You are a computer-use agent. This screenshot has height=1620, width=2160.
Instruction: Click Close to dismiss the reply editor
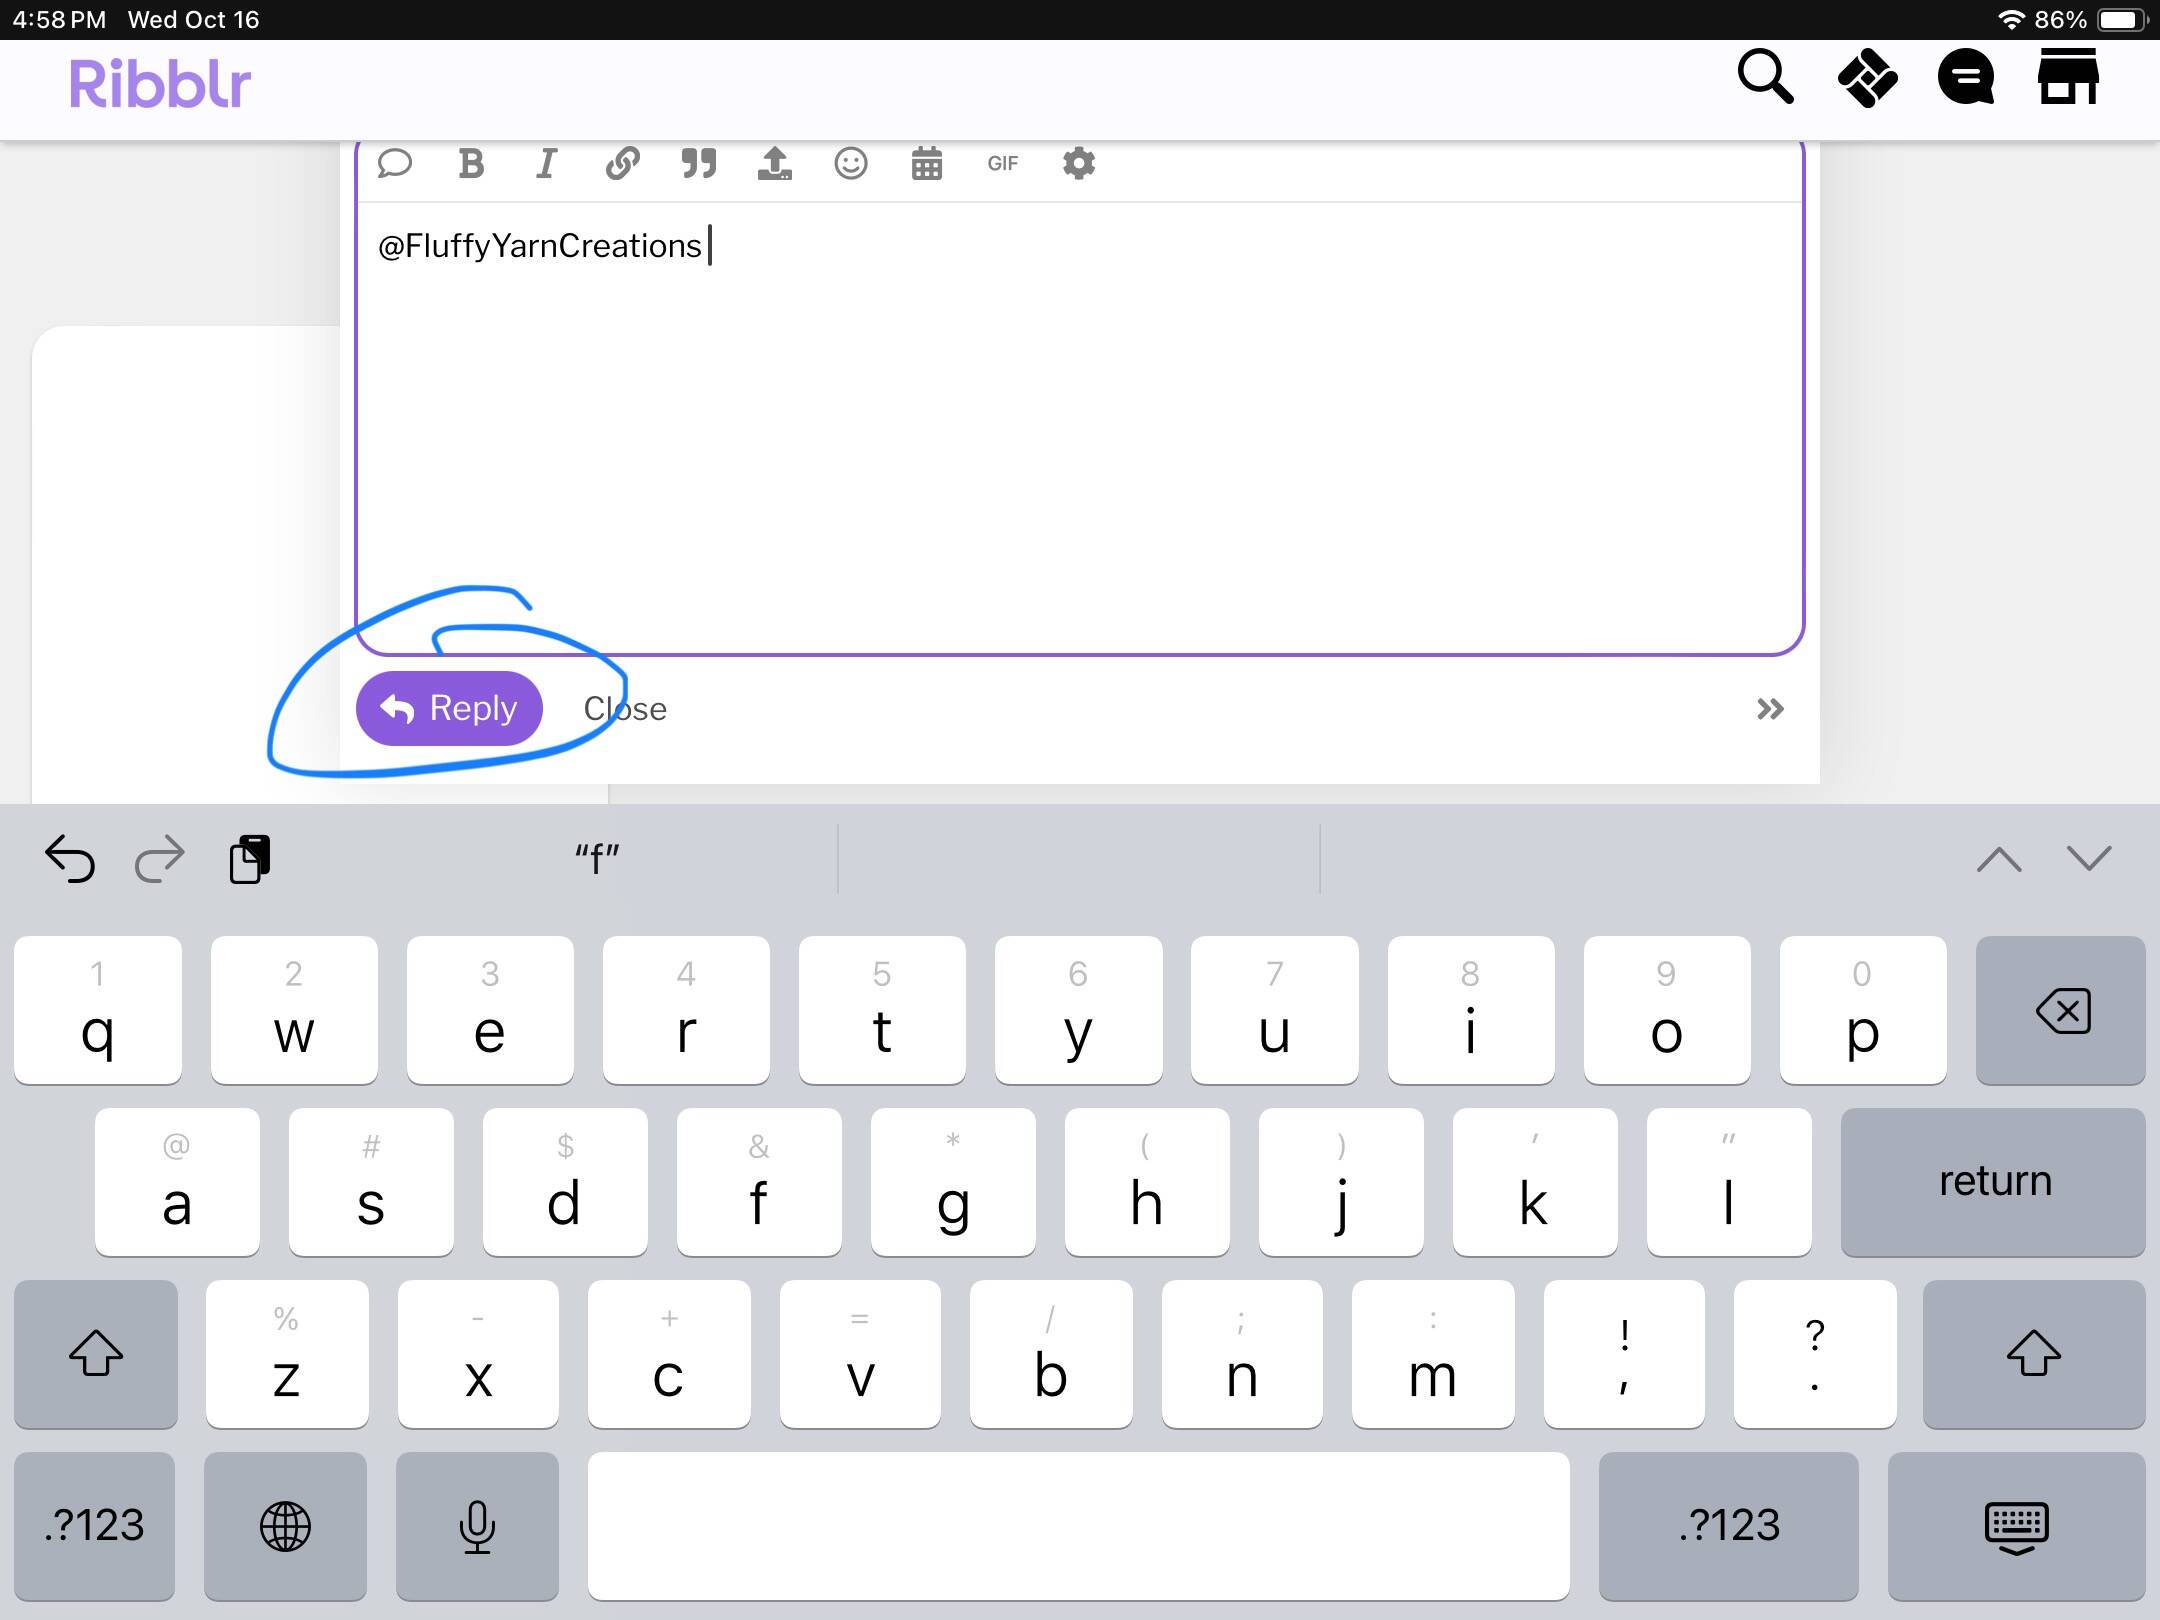pos(625,709)
